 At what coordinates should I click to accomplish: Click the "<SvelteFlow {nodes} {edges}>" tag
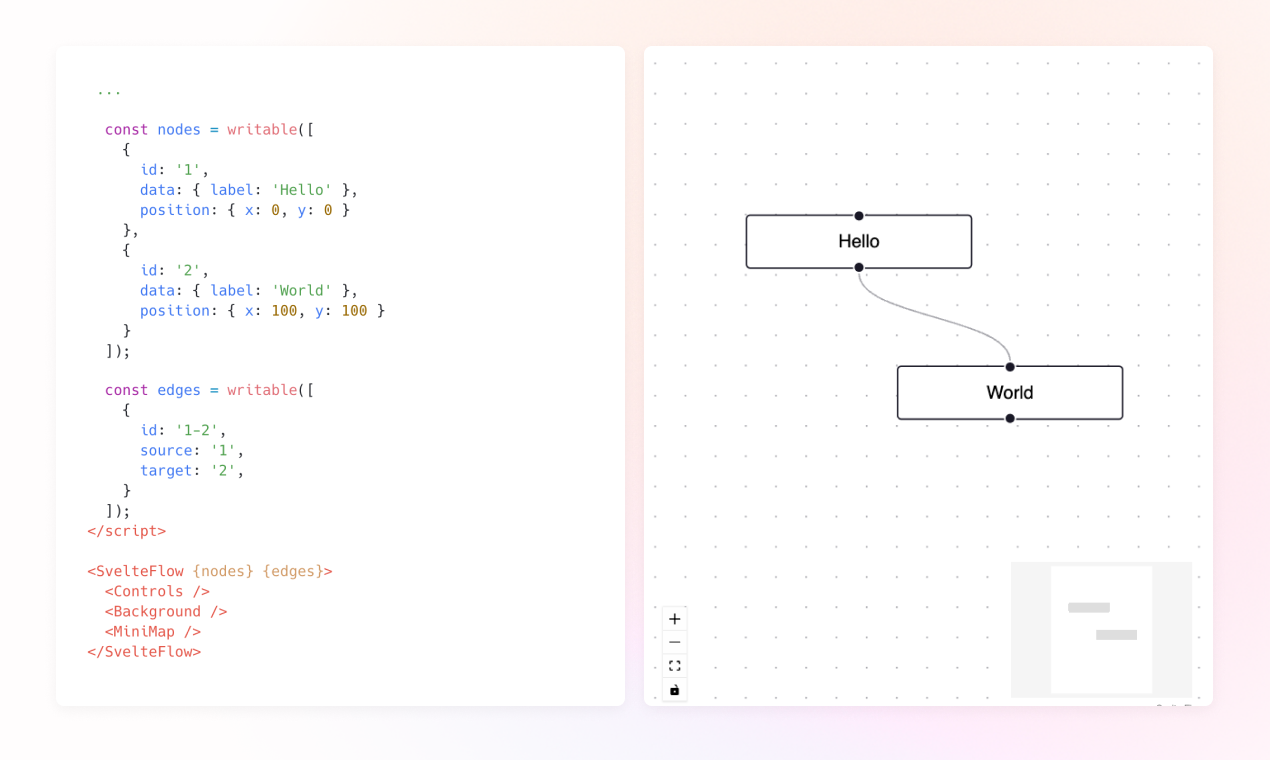210,571
